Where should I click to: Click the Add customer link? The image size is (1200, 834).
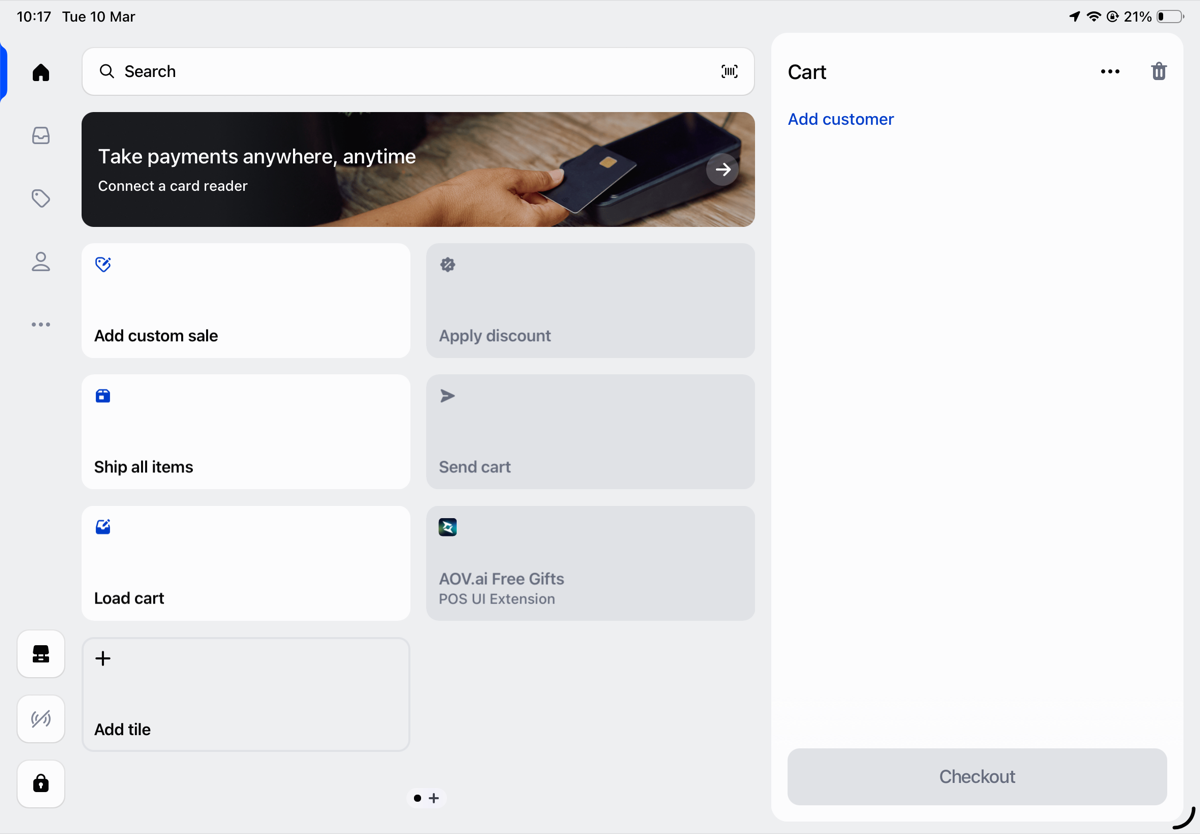[841, 119]
